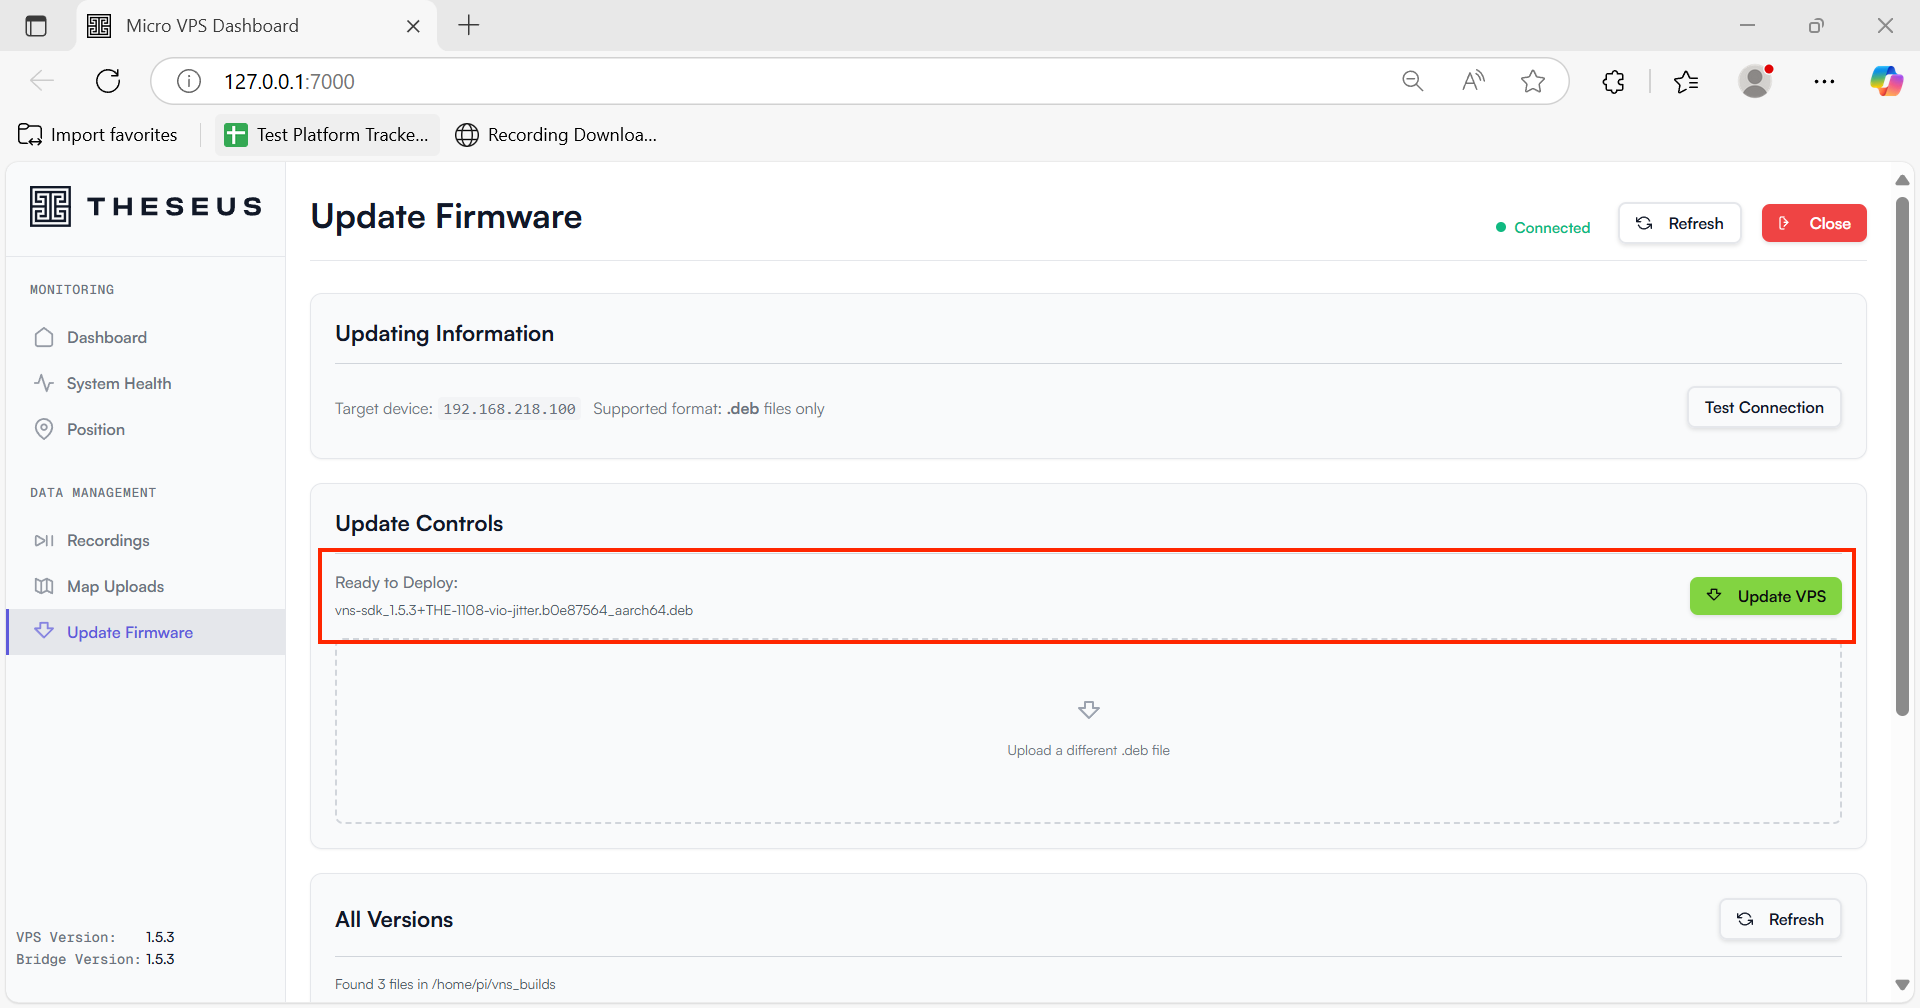Open Test Platform Tracker bookmark
This screenshot has width=1920, height=1008.
coord(327,135)
